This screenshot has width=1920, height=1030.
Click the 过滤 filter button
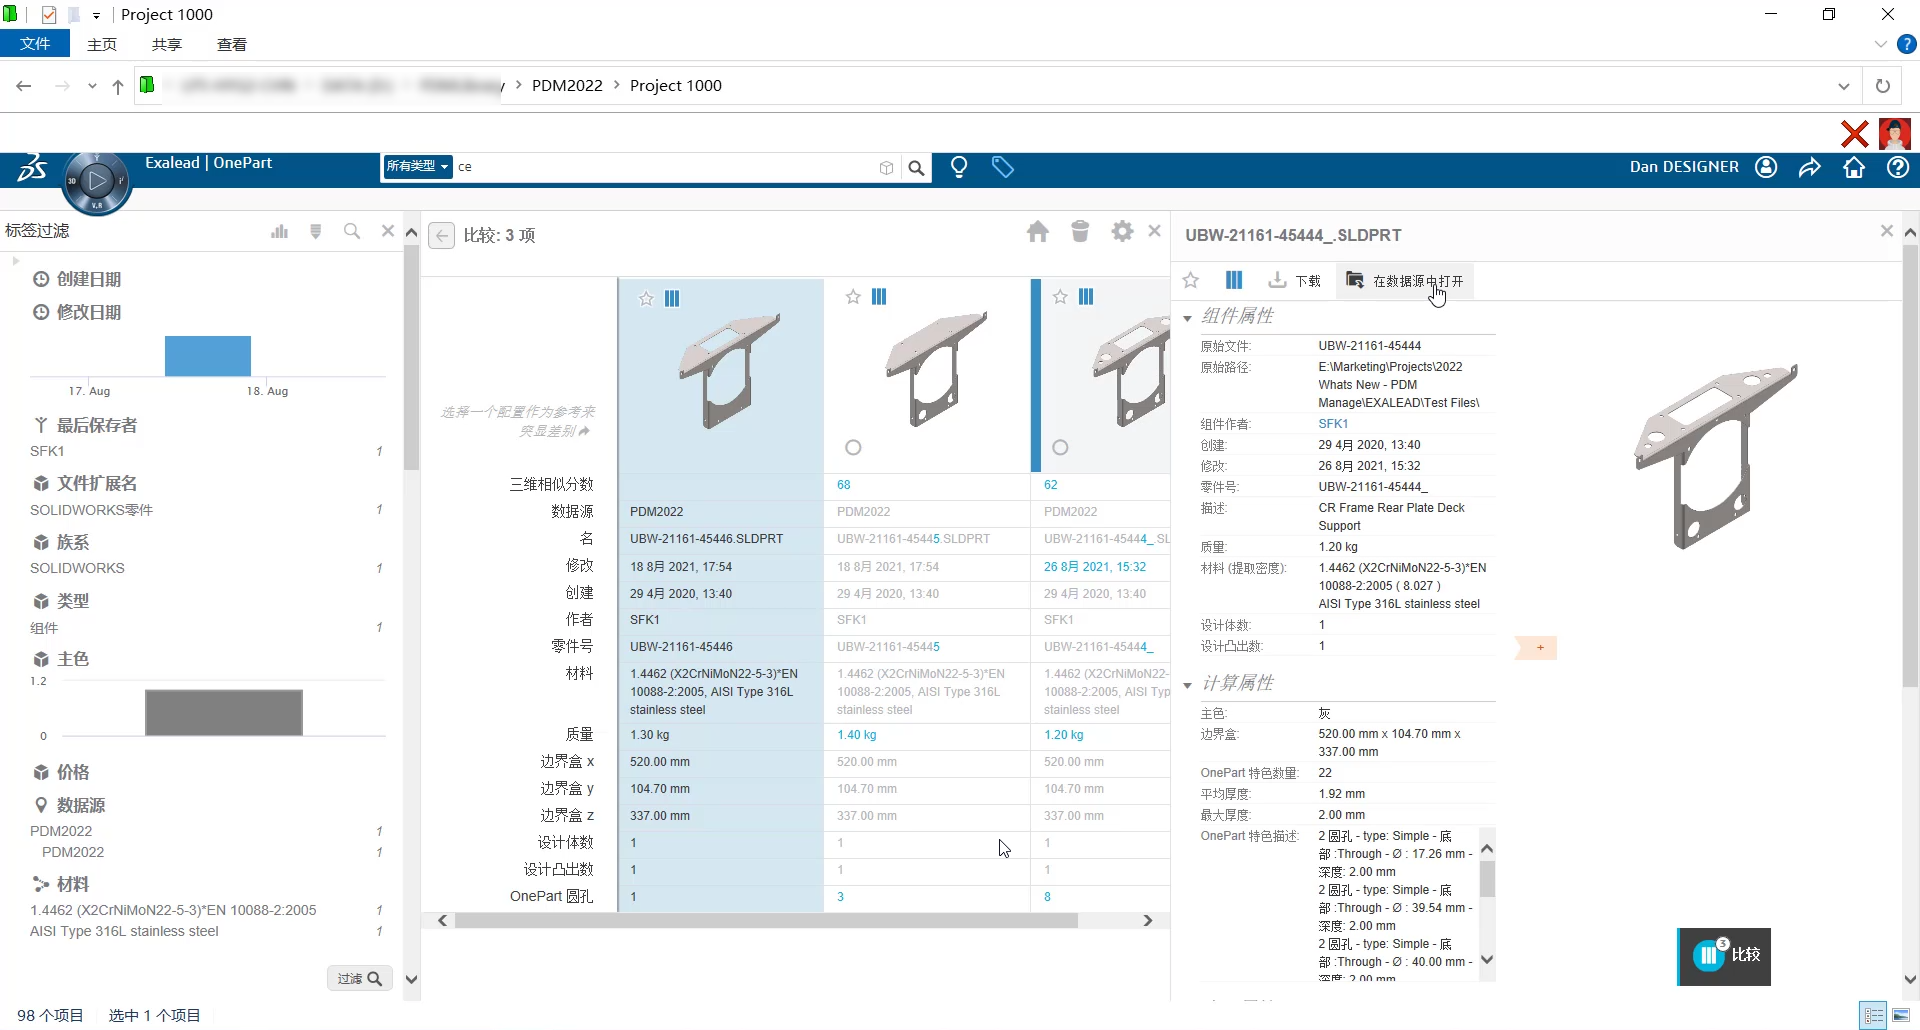click(x=359, y=979)
